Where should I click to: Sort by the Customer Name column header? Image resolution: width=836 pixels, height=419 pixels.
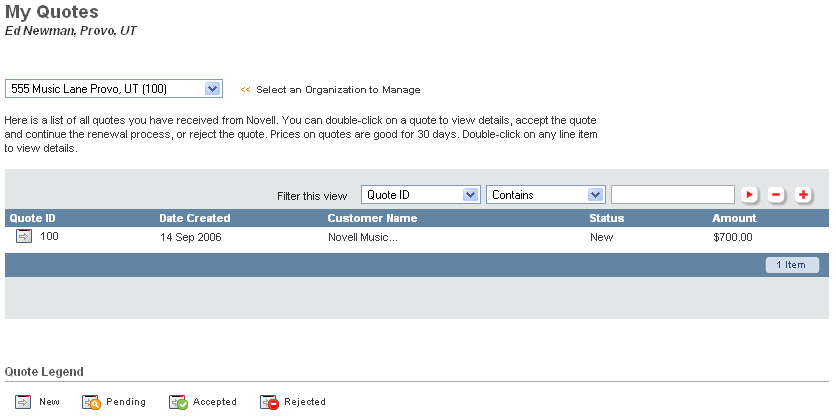372,218
